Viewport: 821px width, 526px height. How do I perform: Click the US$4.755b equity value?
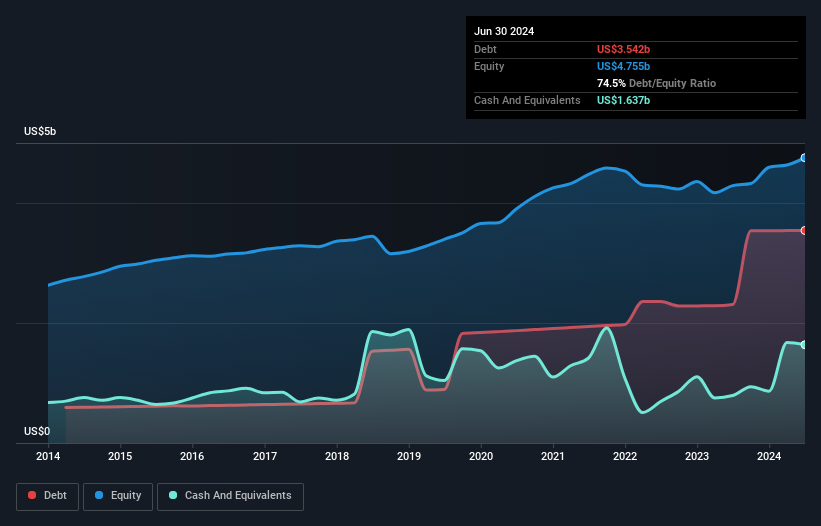point(623,66)
